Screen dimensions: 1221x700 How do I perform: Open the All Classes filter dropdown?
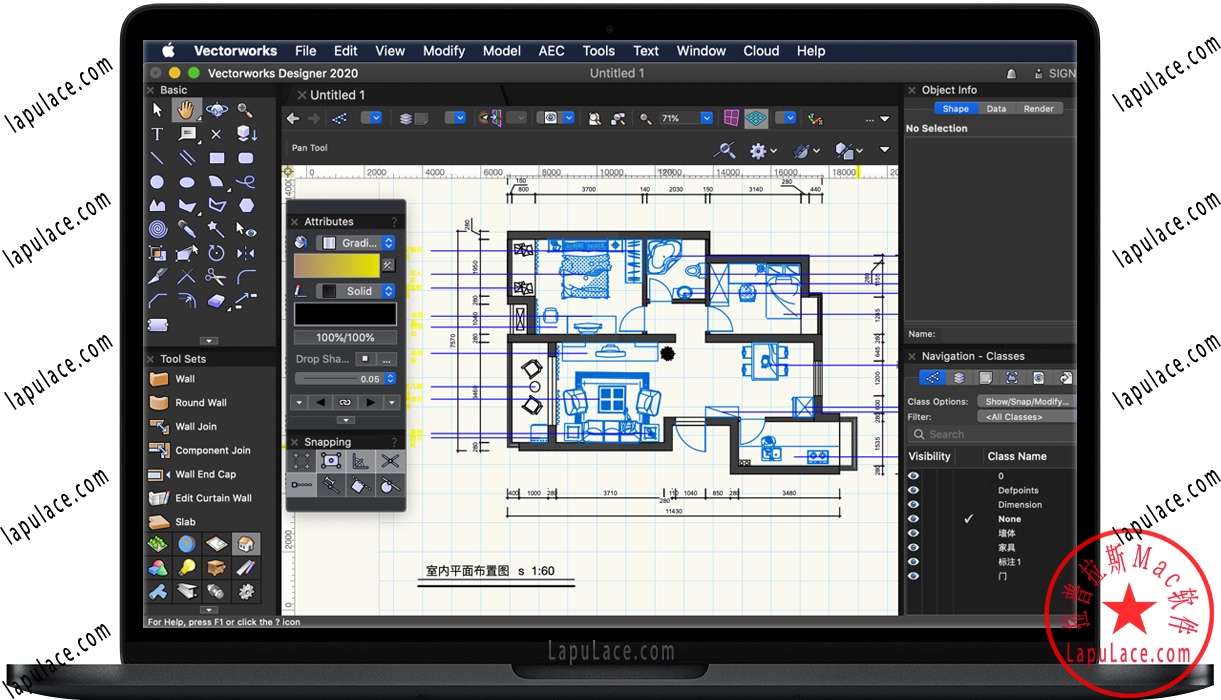point(1026,417)
